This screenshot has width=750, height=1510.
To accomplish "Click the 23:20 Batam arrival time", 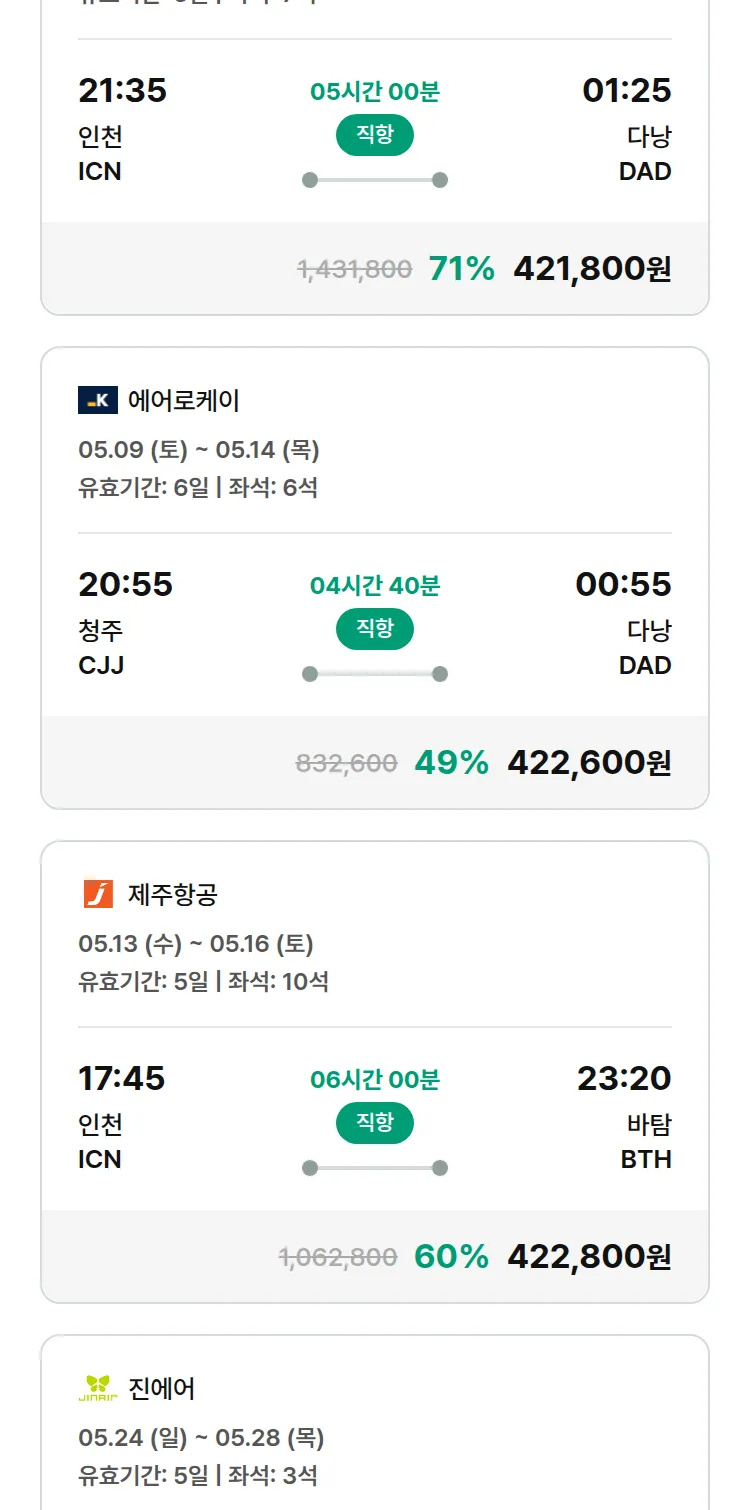I will tap(624, 1078).
